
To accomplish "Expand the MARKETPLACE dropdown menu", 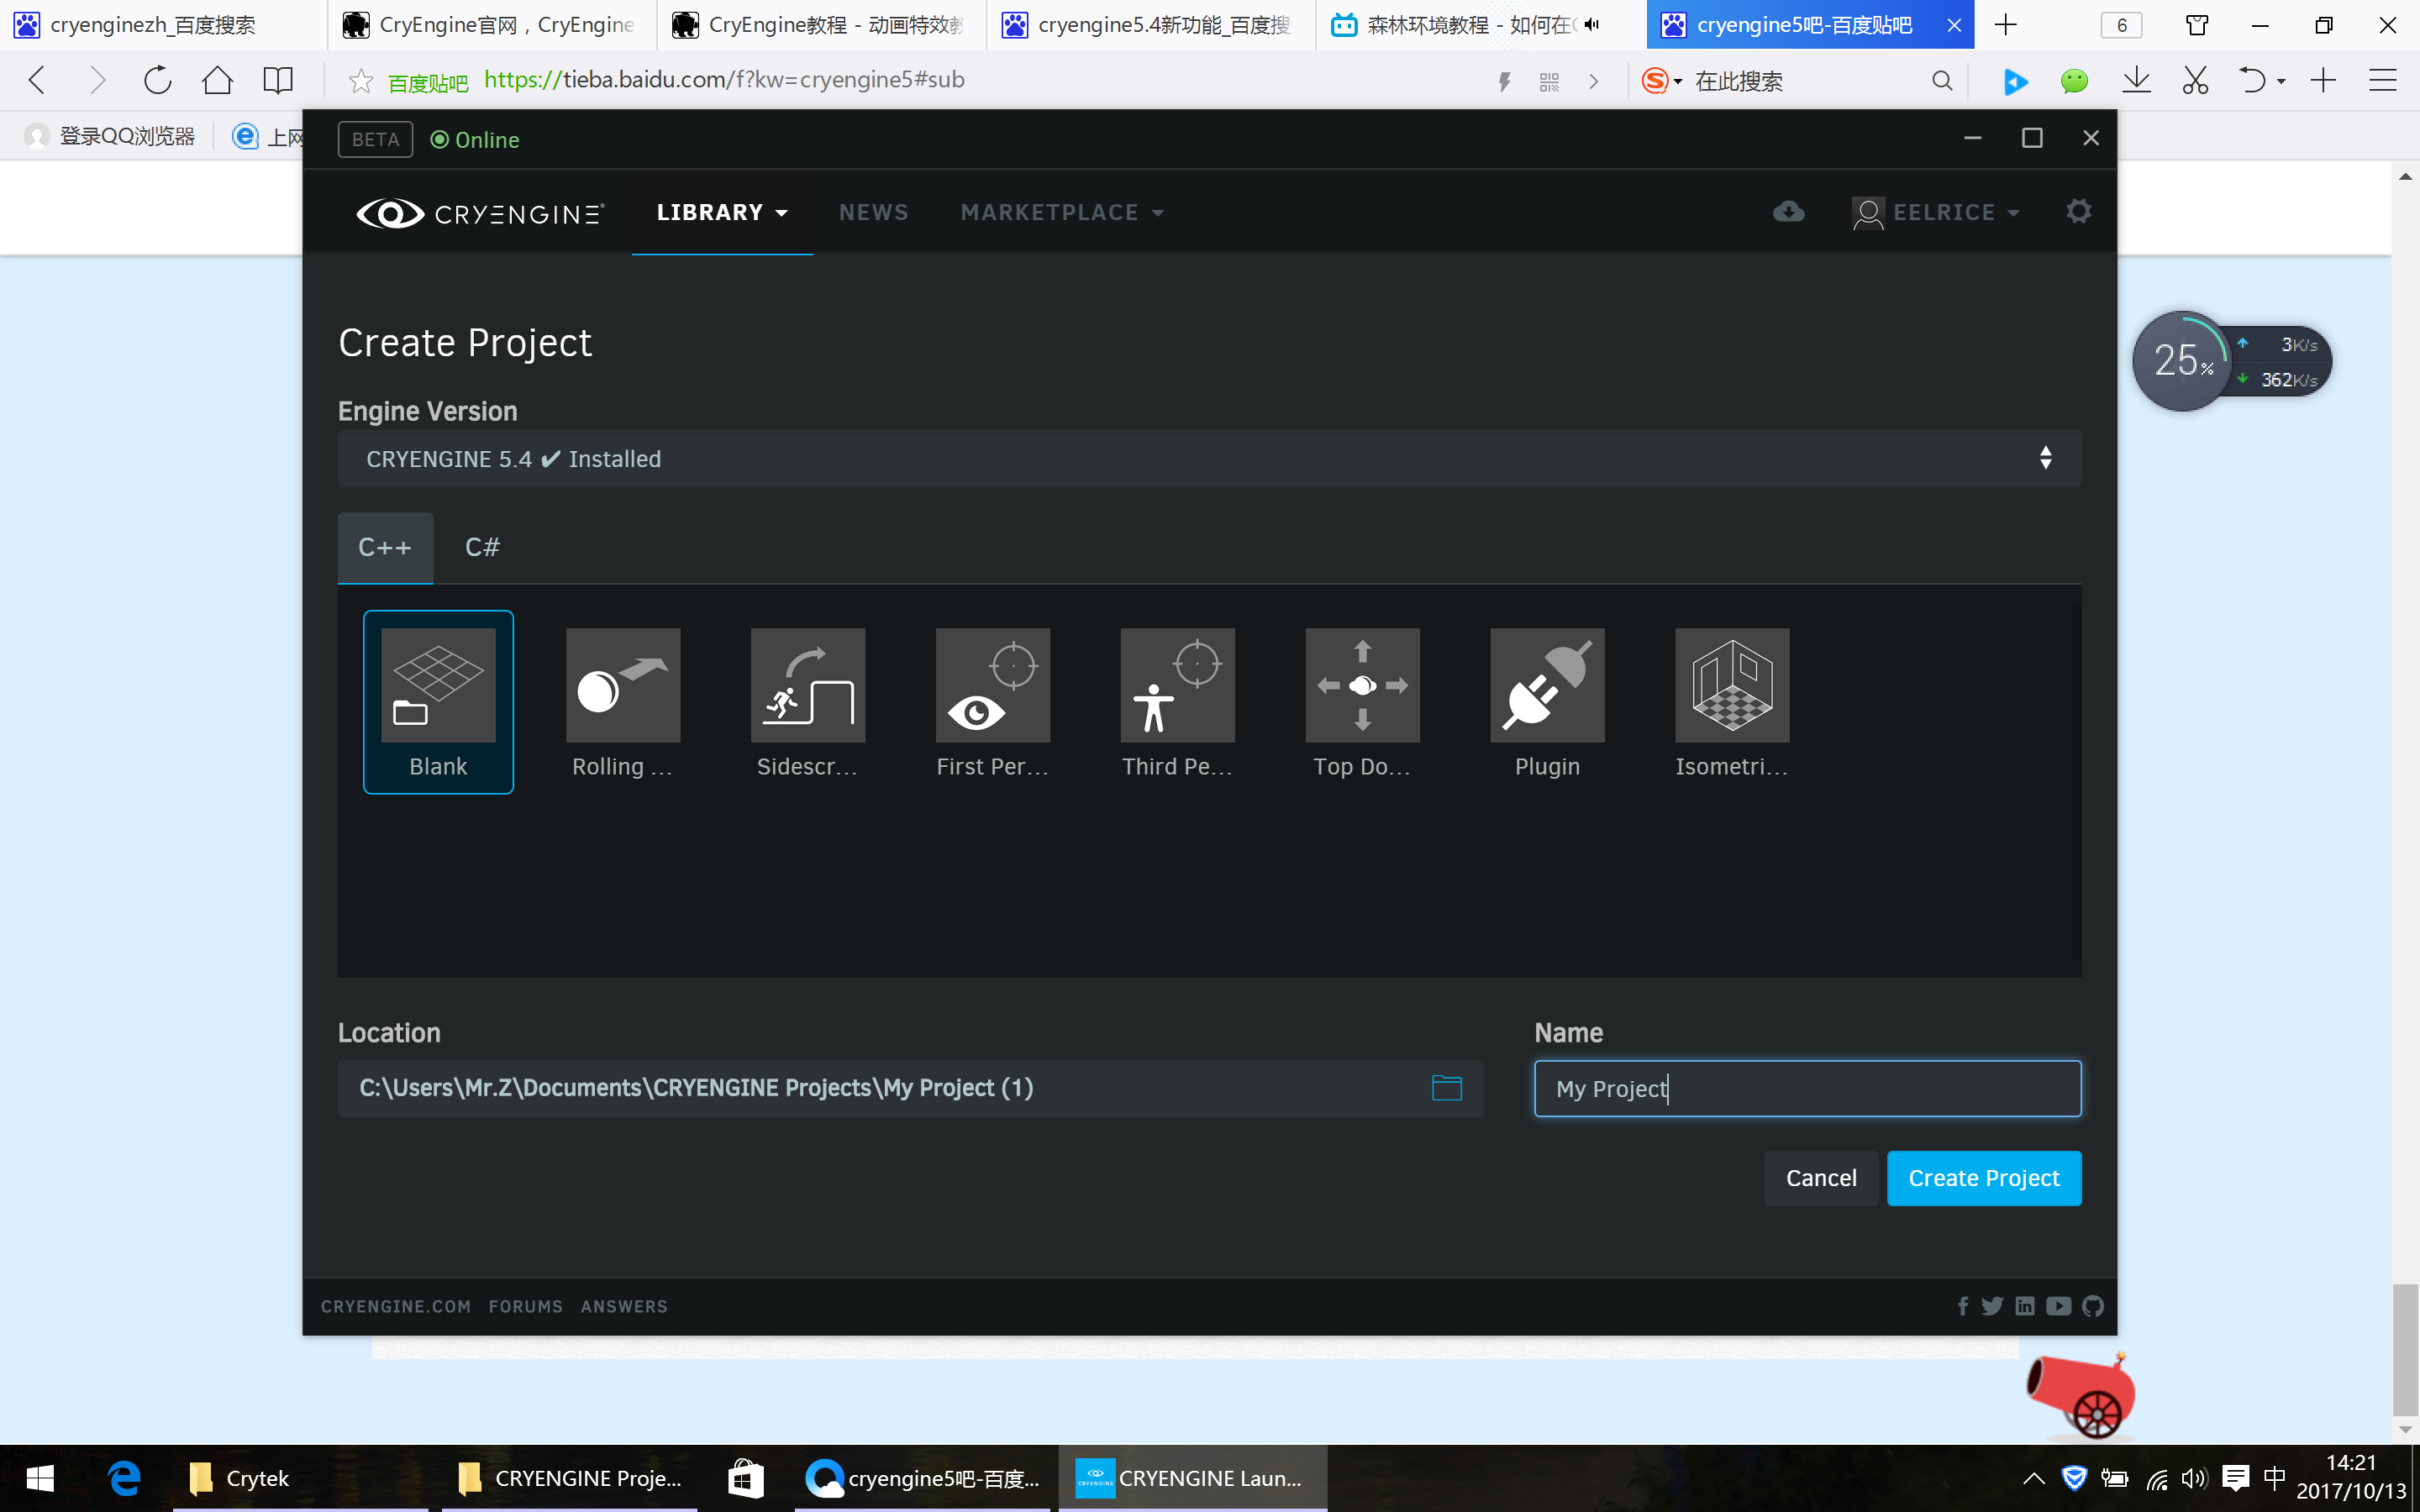I will 1061,213.
